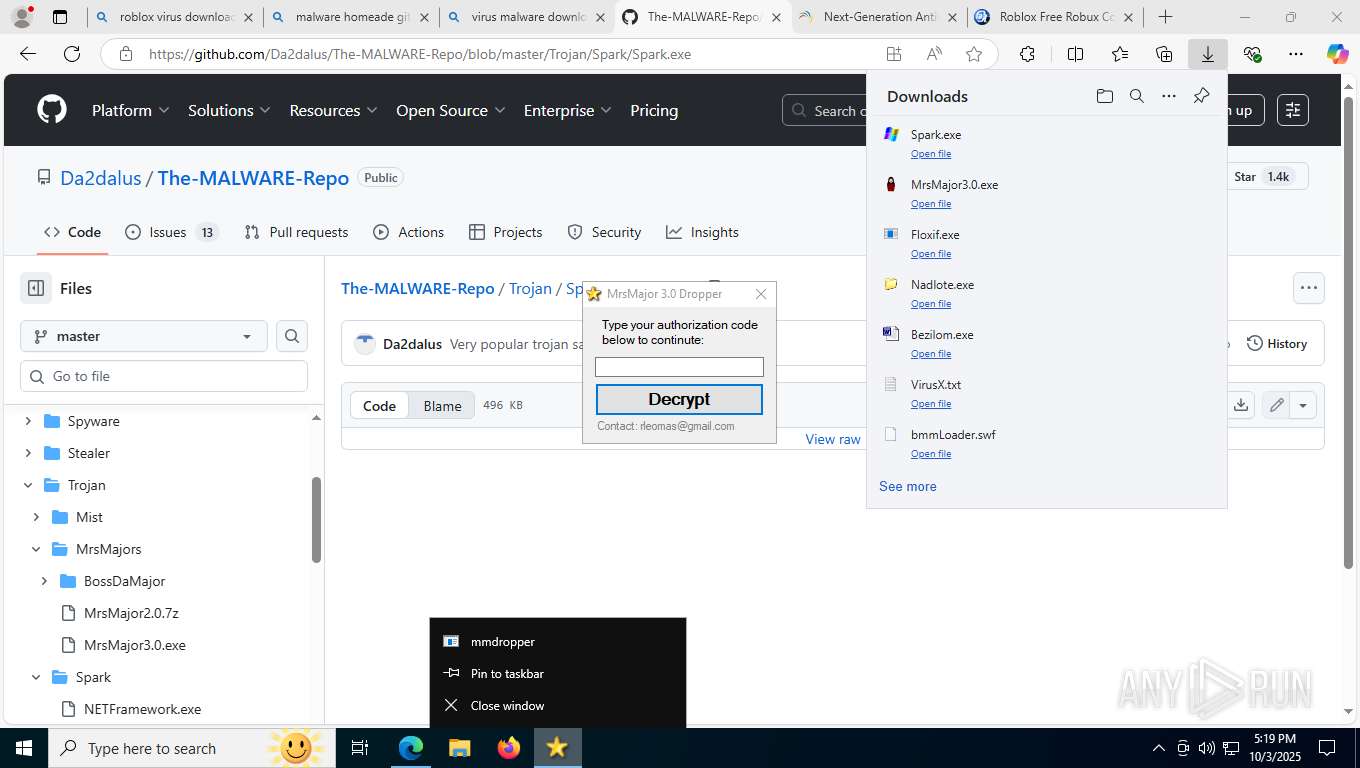Viewport: 1360px width, 768px height.
Task: Open the Windows Start menu
Action: 23,748
